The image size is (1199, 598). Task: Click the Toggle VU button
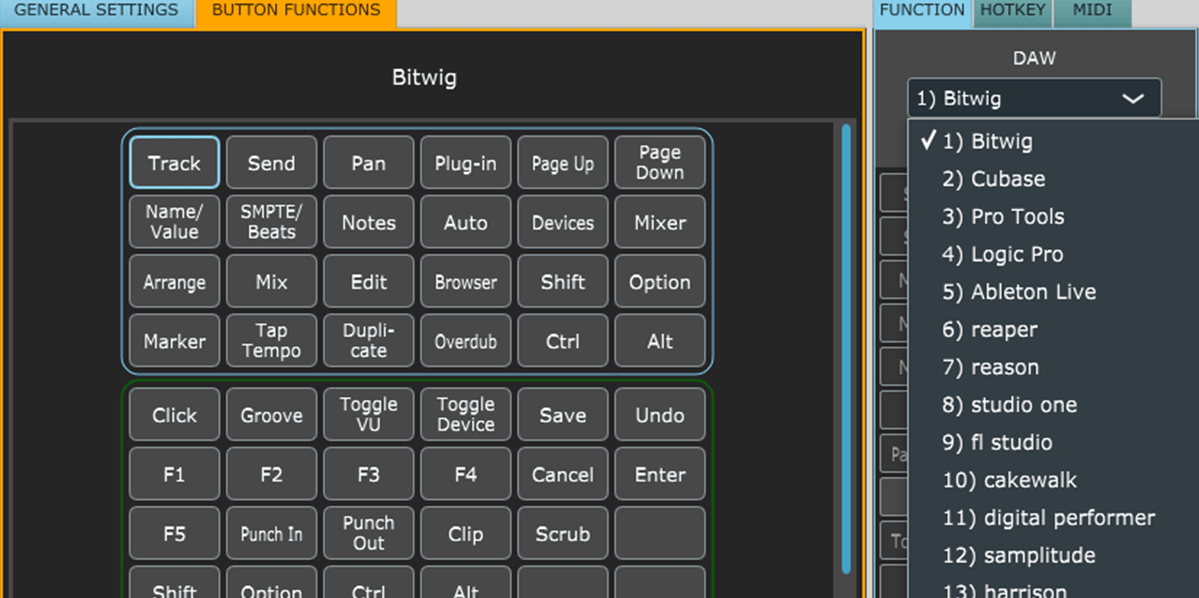[368, 414]
